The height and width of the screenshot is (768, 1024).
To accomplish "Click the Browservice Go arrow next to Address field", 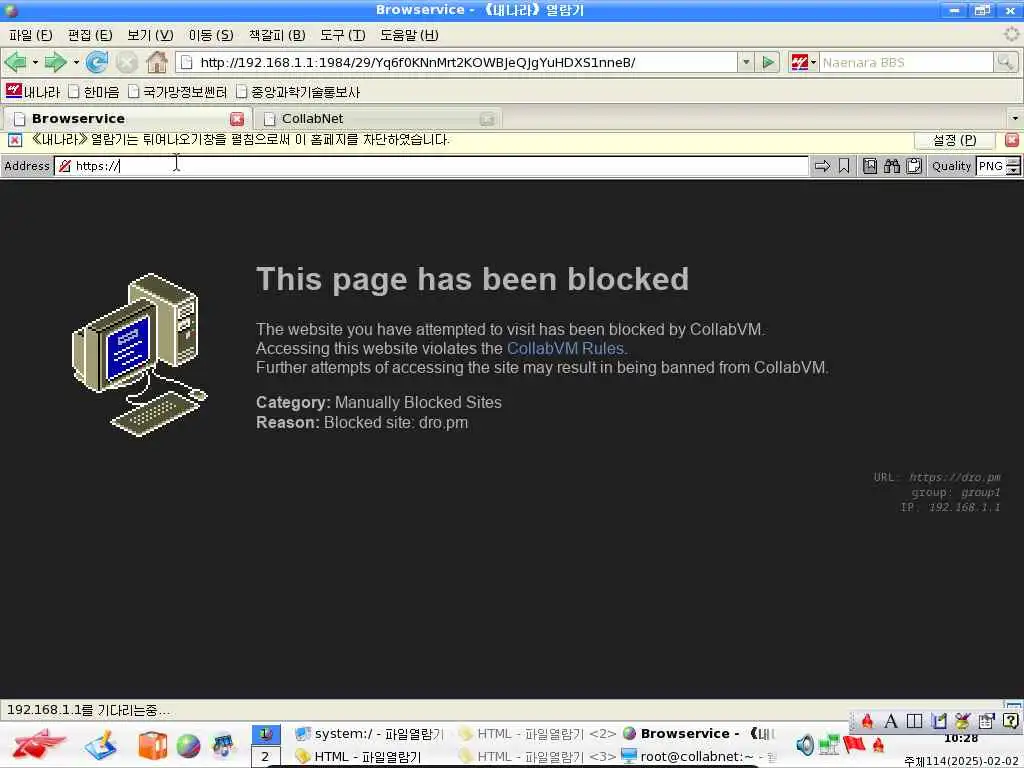I will (822, 166).
